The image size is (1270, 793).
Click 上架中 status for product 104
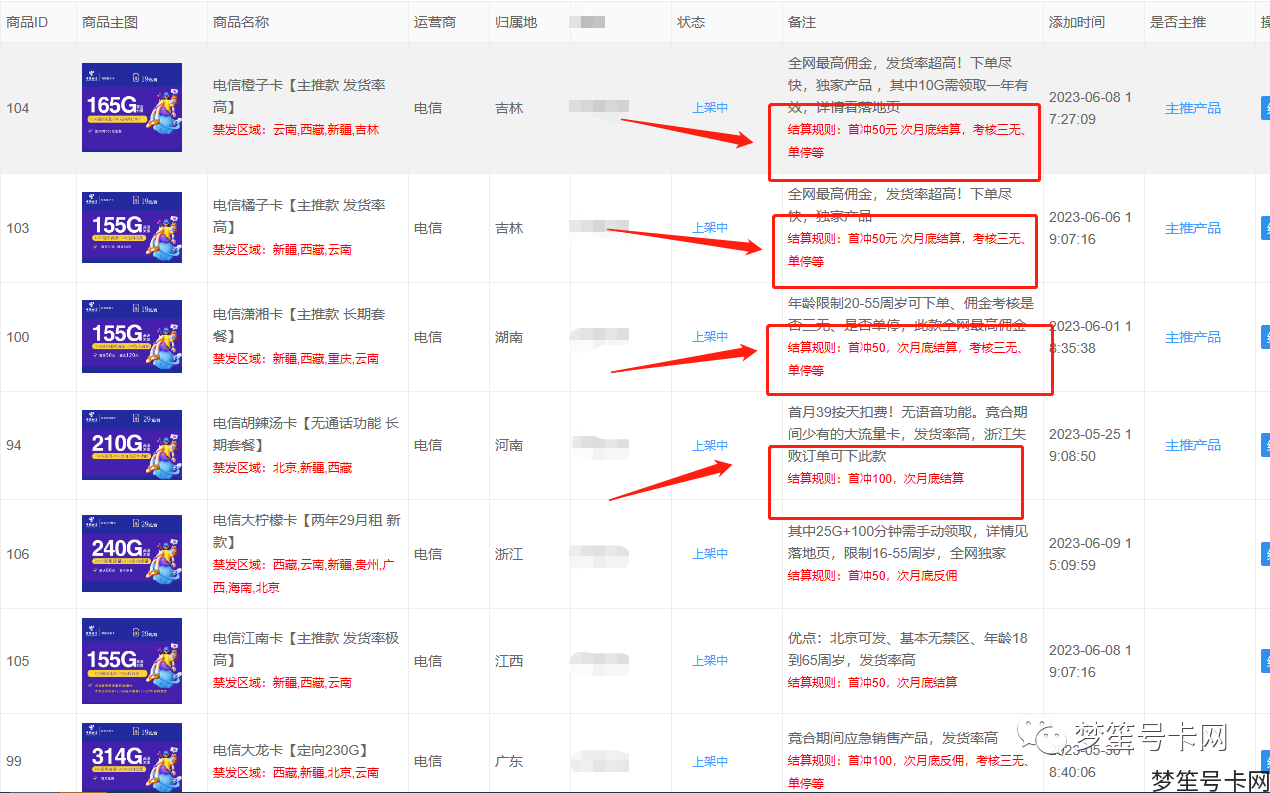(x=710, y=108)
